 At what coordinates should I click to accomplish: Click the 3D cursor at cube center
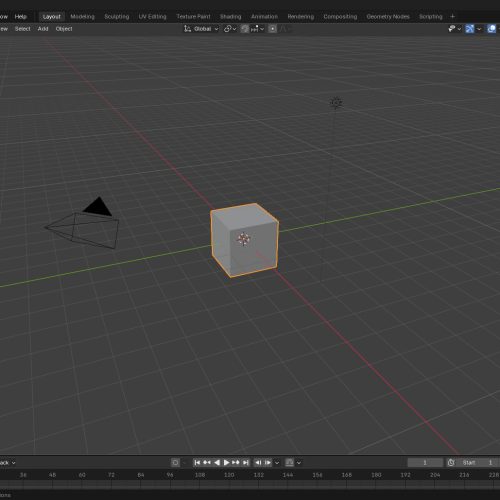(244, 239)
